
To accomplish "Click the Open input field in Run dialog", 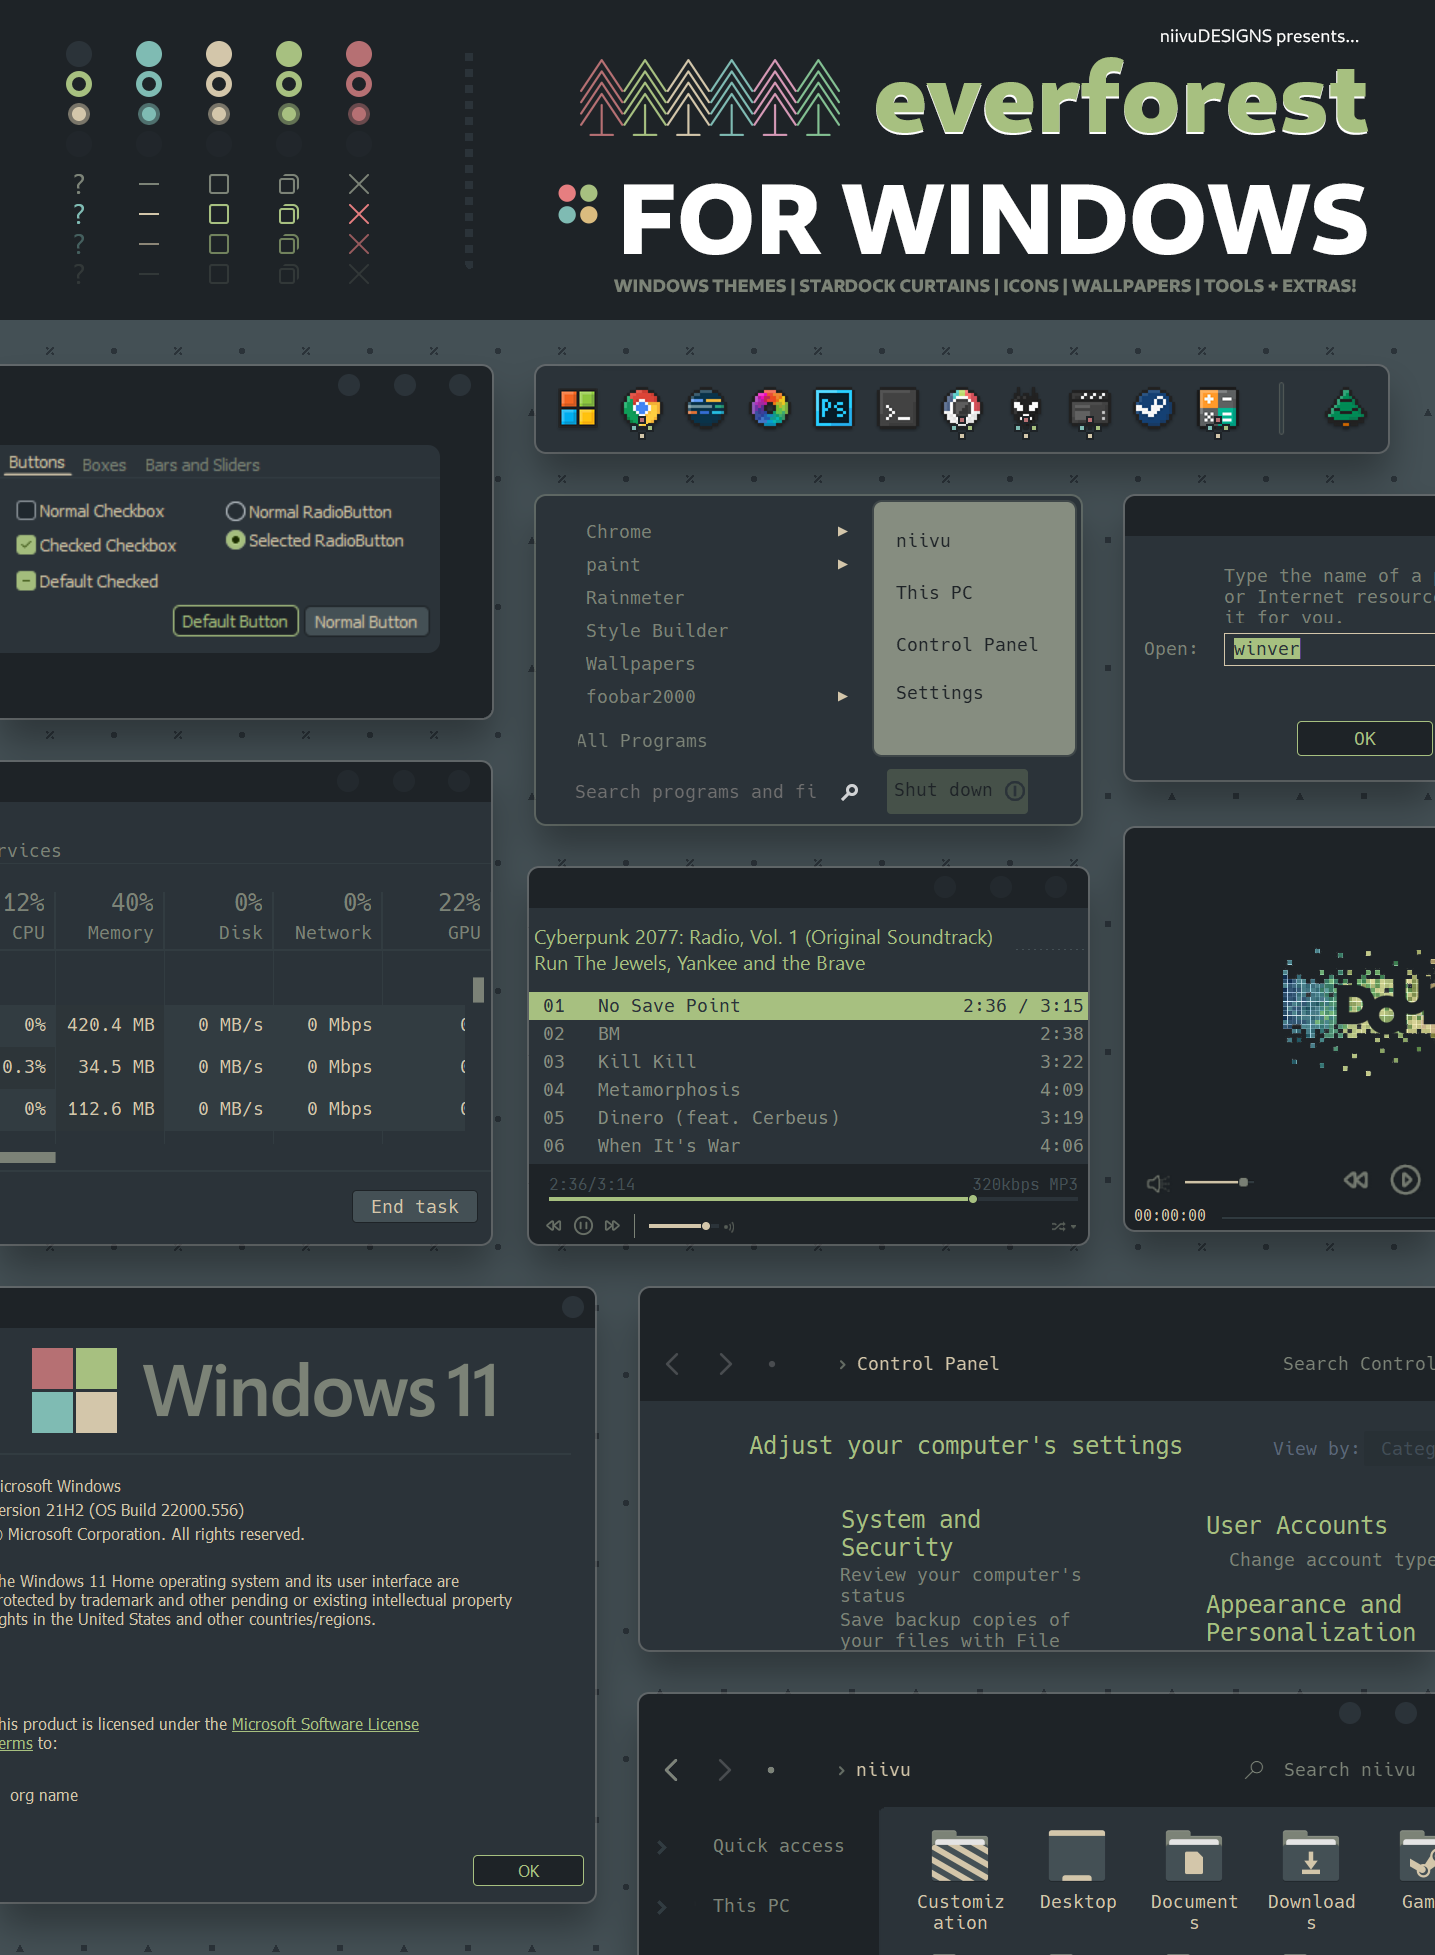I will (x=1329, y=649).
